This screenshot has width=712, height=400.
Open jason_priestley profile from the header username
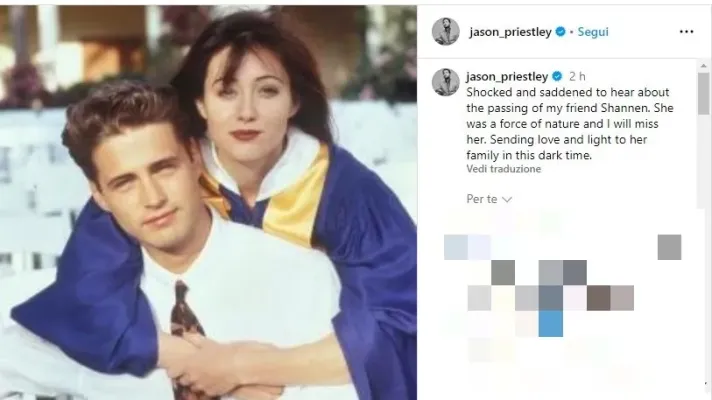pos(510,32)
